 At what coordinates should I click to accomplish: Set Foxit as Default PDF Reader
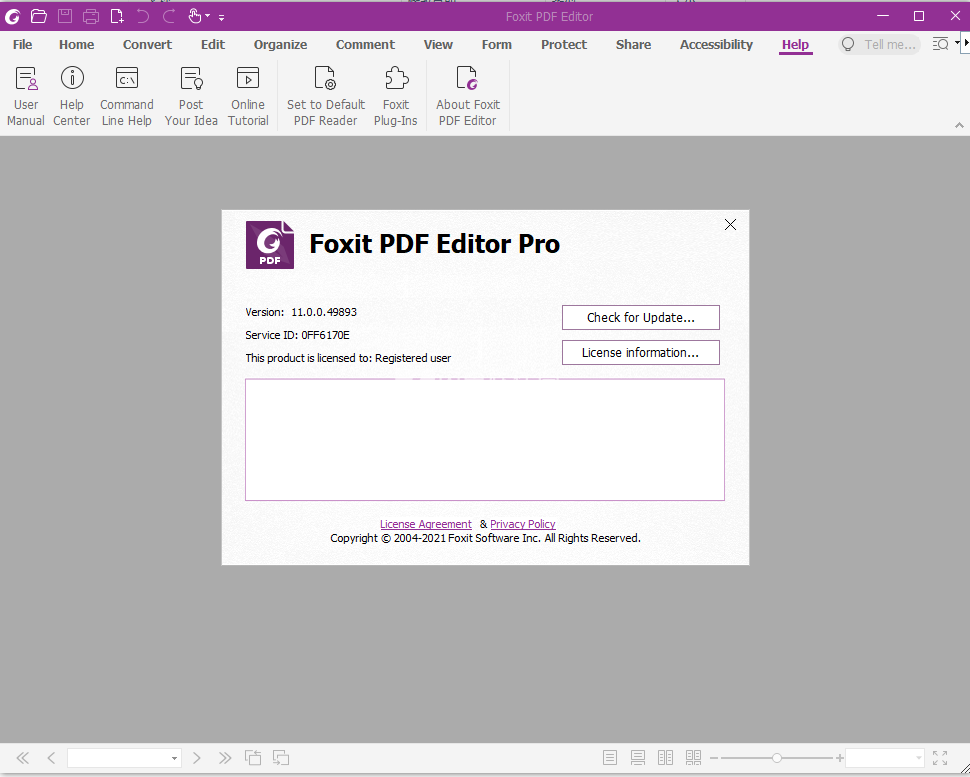point(325,96)
